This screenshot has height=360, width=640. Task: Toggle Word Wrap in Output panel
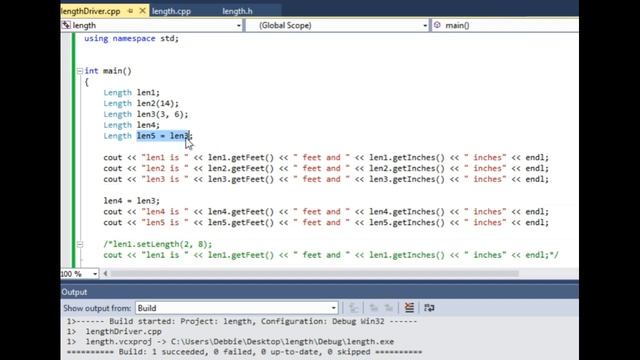point(429,308)
